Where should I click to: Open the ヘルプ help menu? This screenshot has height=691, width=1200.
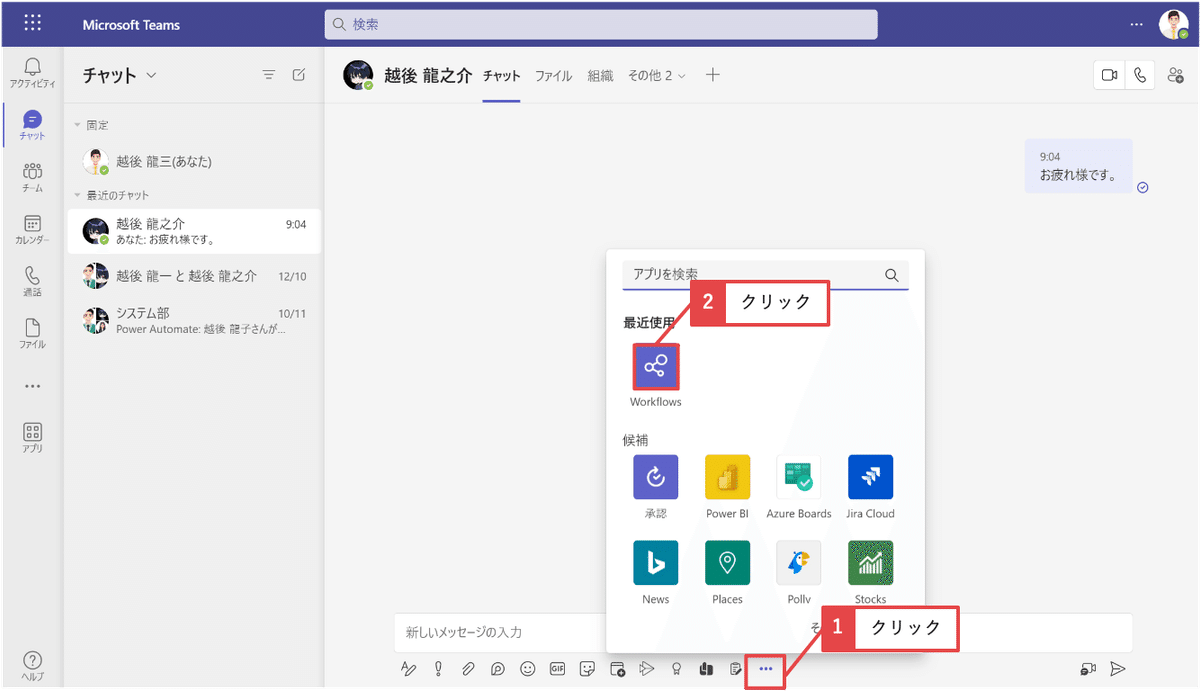pos(32,666)
